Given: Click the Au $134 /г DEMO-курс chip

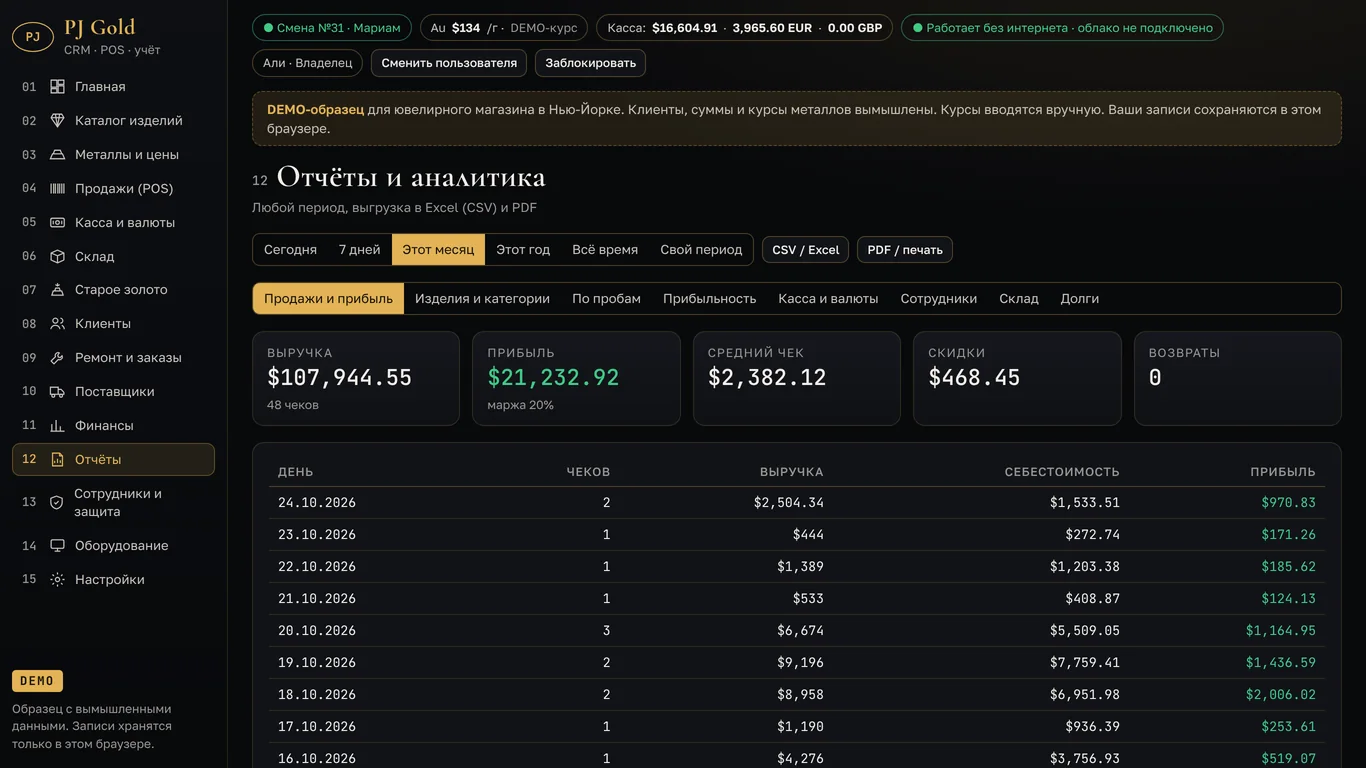Looking at the screenshot, I should tap(504, 28).
